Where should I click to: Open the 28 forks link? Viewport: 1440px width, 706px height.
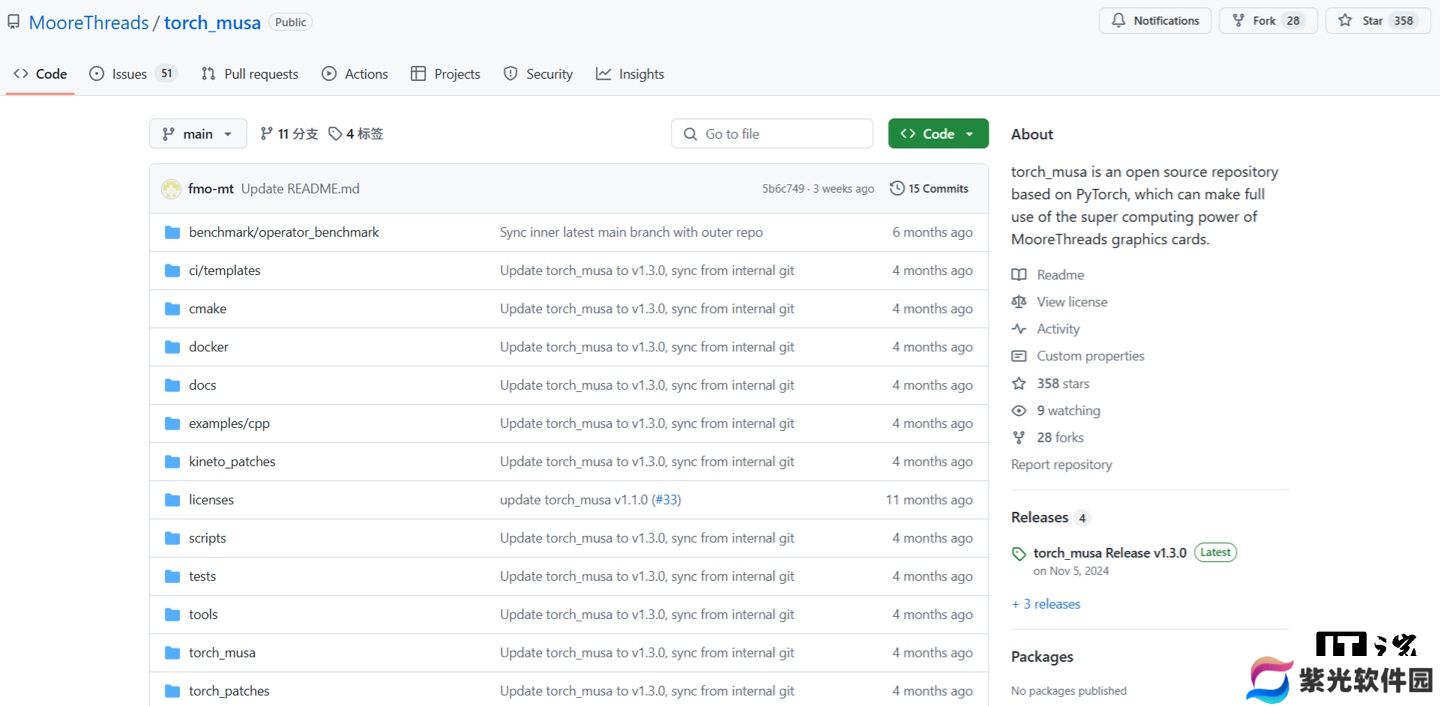click(x=1060, y=438)
